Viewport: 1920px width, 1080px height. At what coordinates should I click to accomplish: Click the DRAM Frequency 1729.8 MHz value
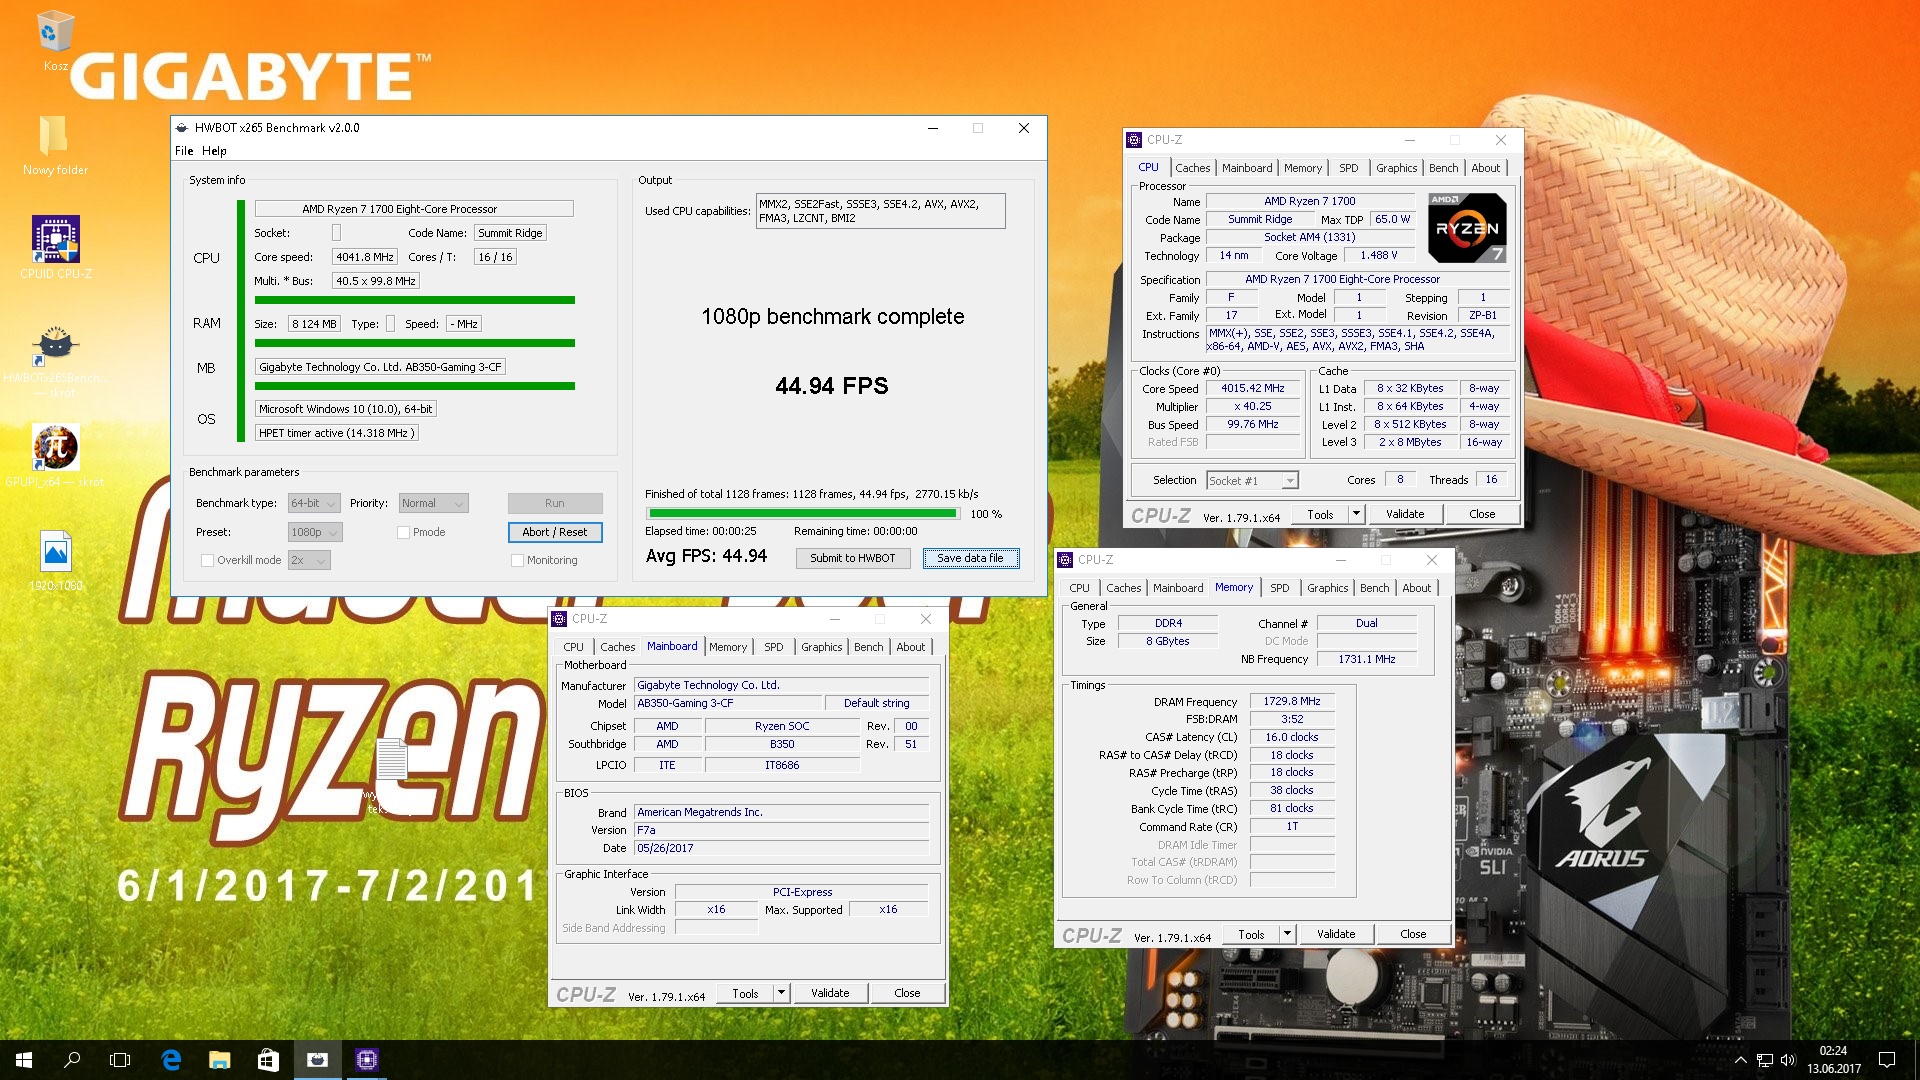[1291, 701]
